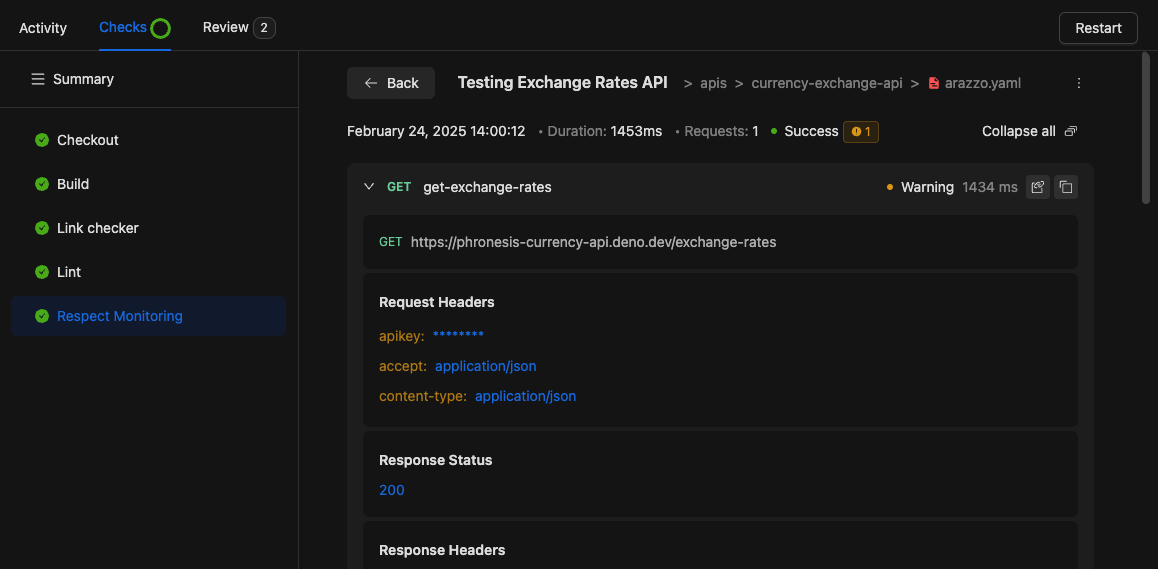1158x569 pixels.
Task: Click the green checkmark beside Build
Action: tap(42, 184)
